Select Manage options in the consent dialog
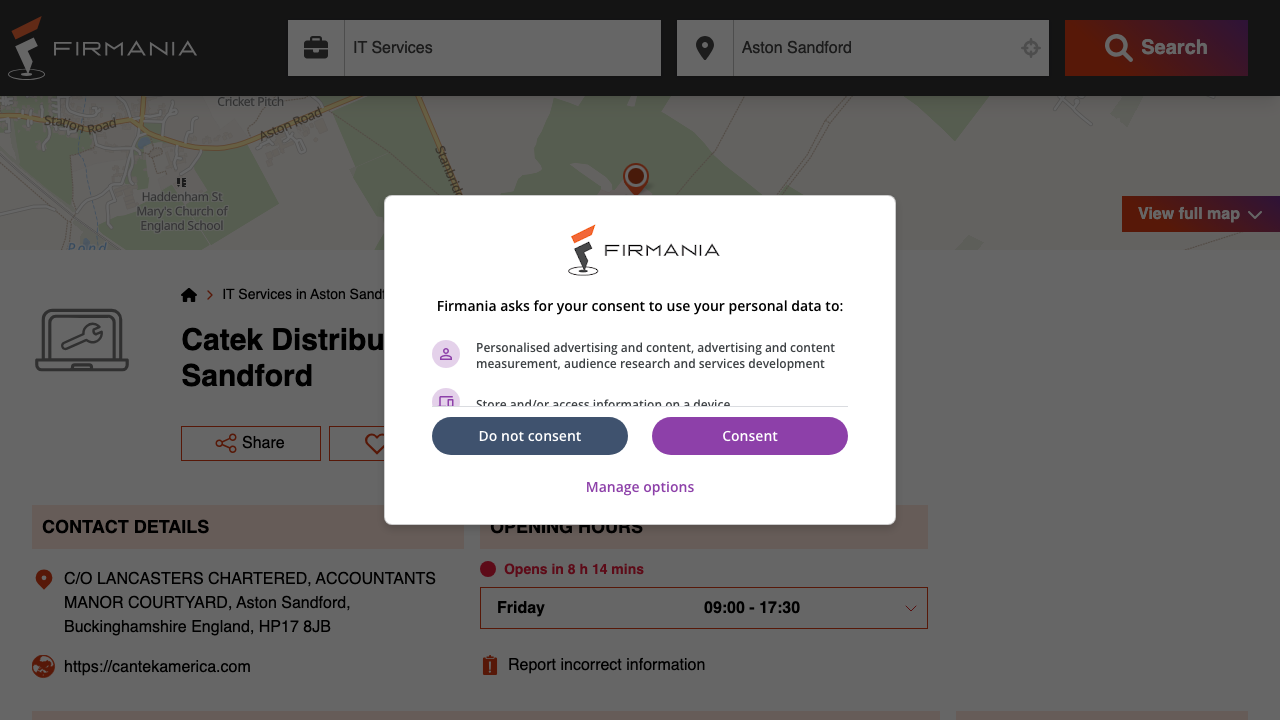 [x=639, y=486]
